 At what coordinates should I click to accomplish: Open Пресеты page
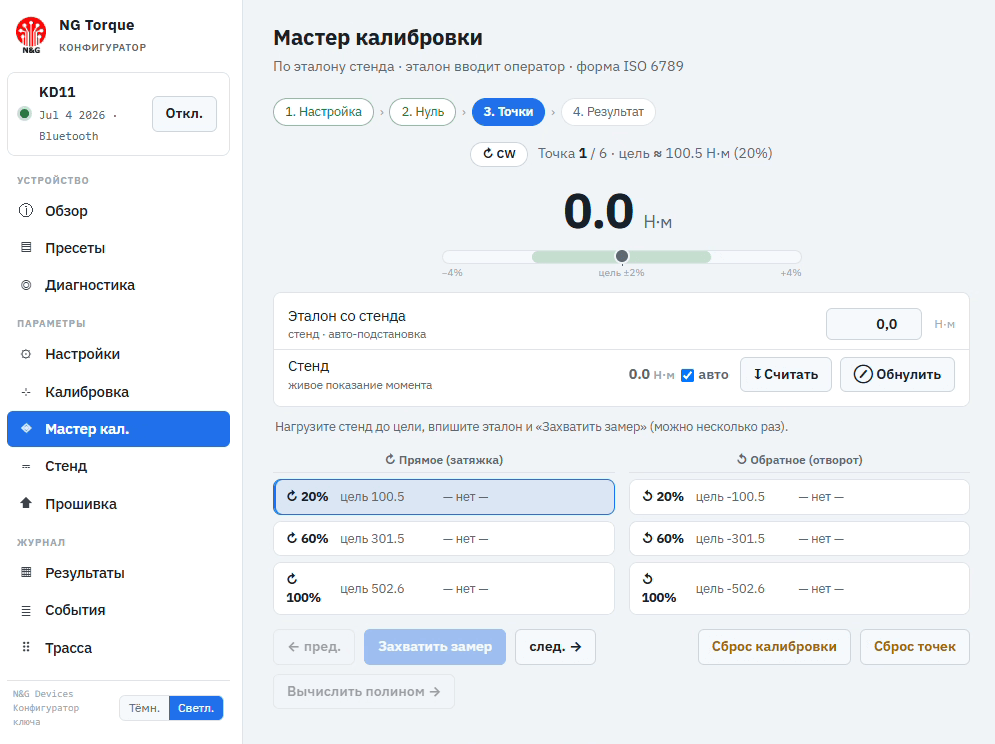pos(119,248)
